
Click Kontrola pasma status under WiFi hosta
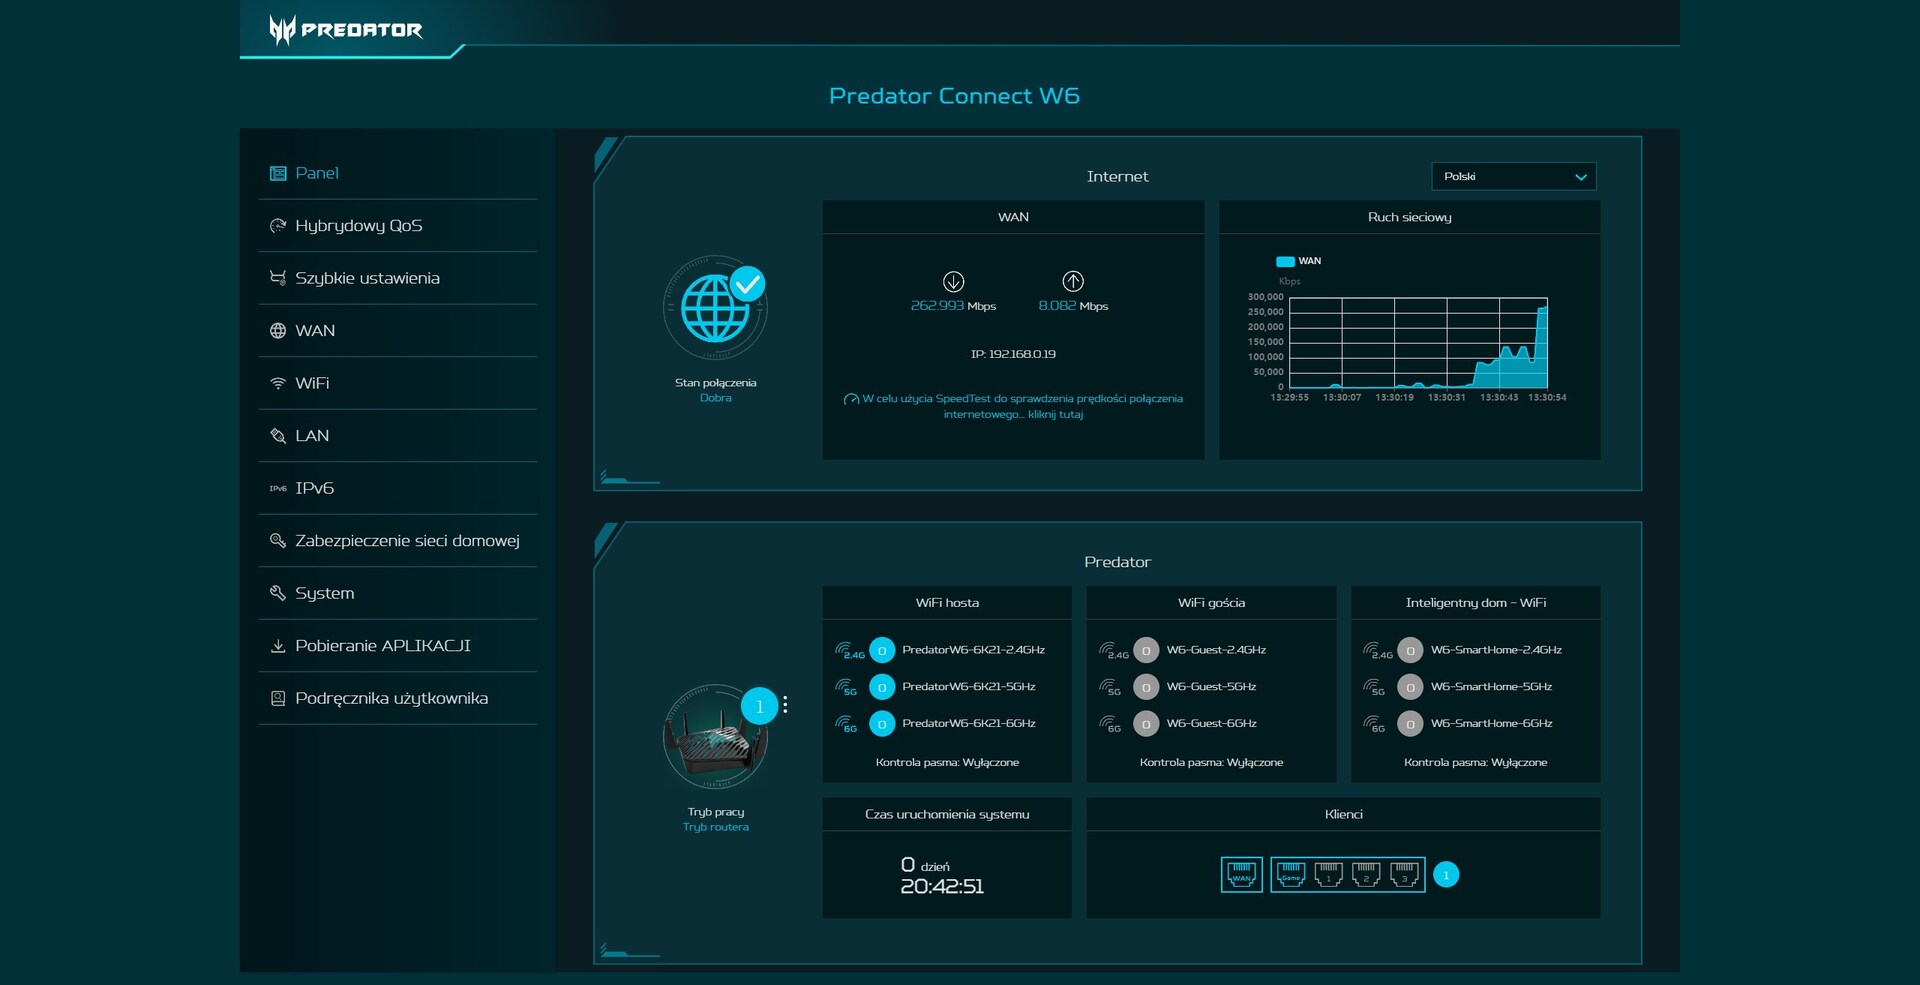(947, 762)
